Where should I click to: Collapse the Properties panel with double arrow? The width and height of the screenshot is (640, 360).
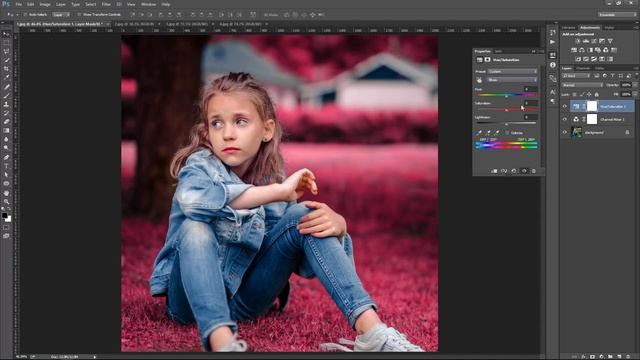pyautogui.click(x=533, y=51)
